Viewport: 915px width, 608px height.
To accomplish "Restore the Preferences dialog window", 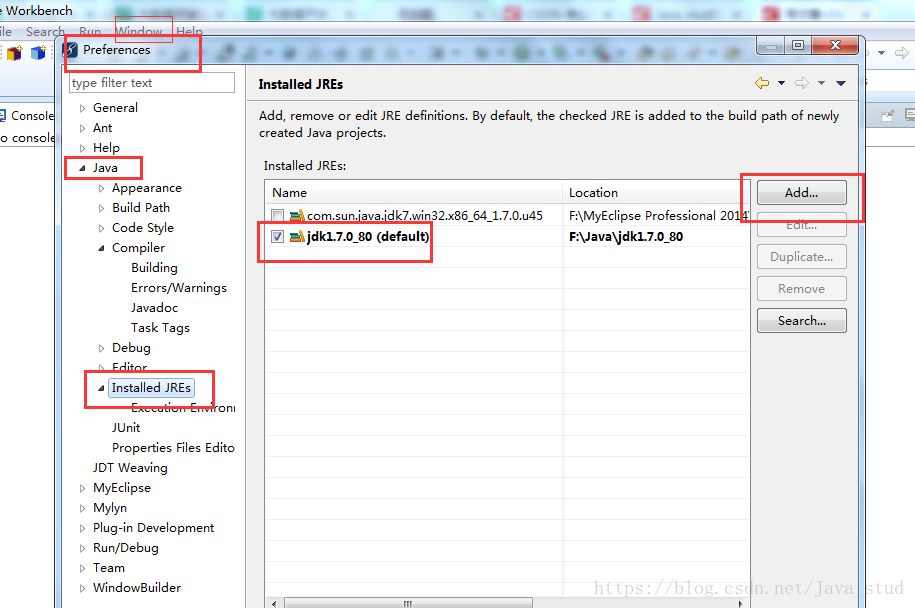I will point(798,46).
